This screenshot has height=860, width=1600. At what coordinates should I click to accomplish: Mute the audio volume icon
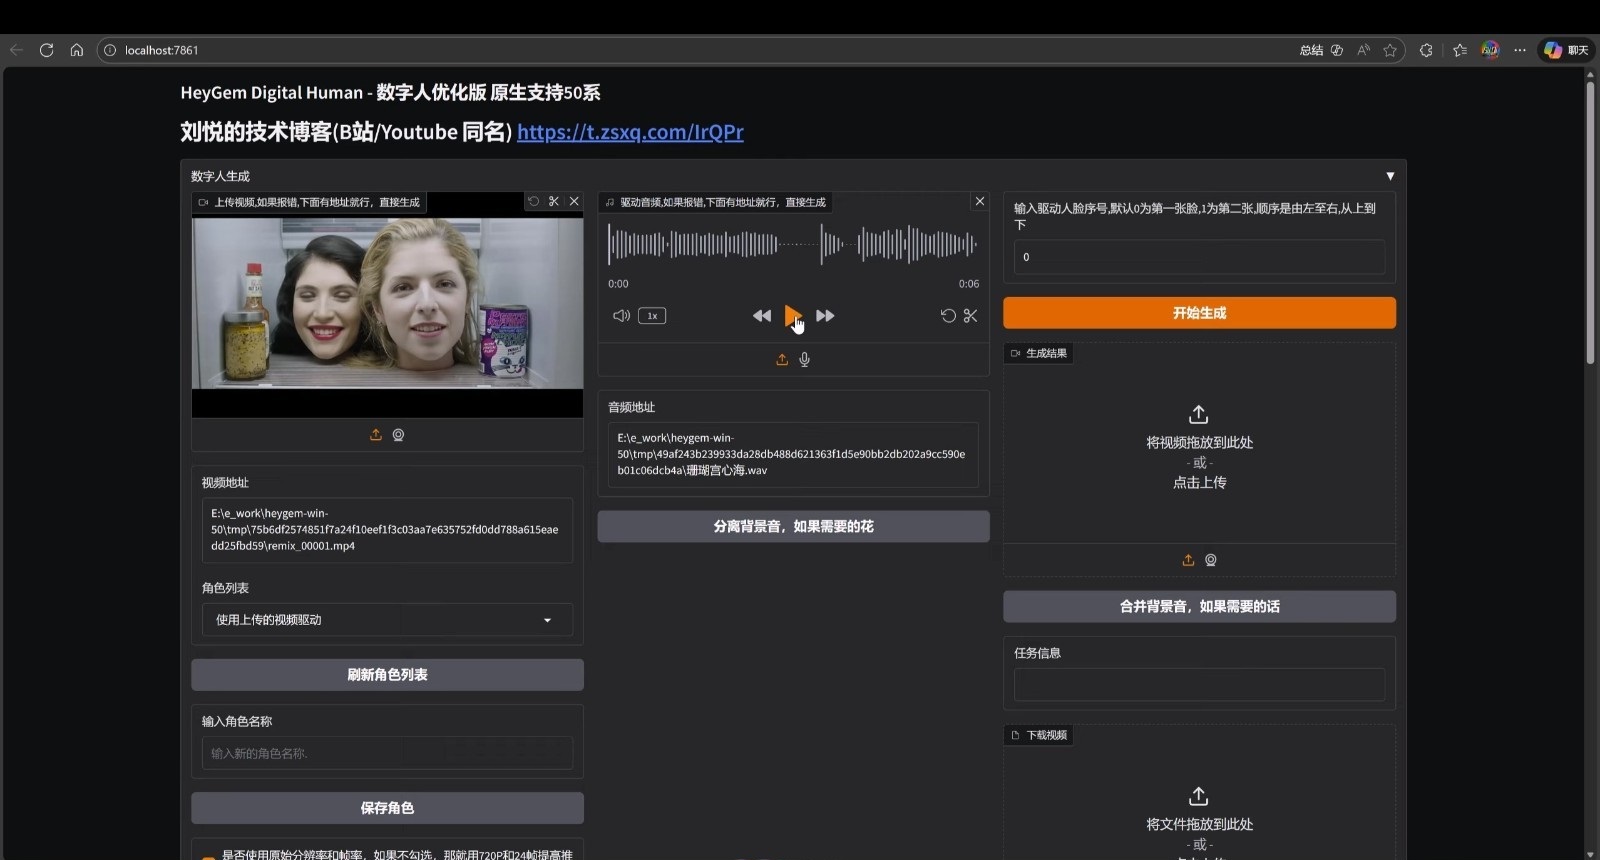[621, 316]
